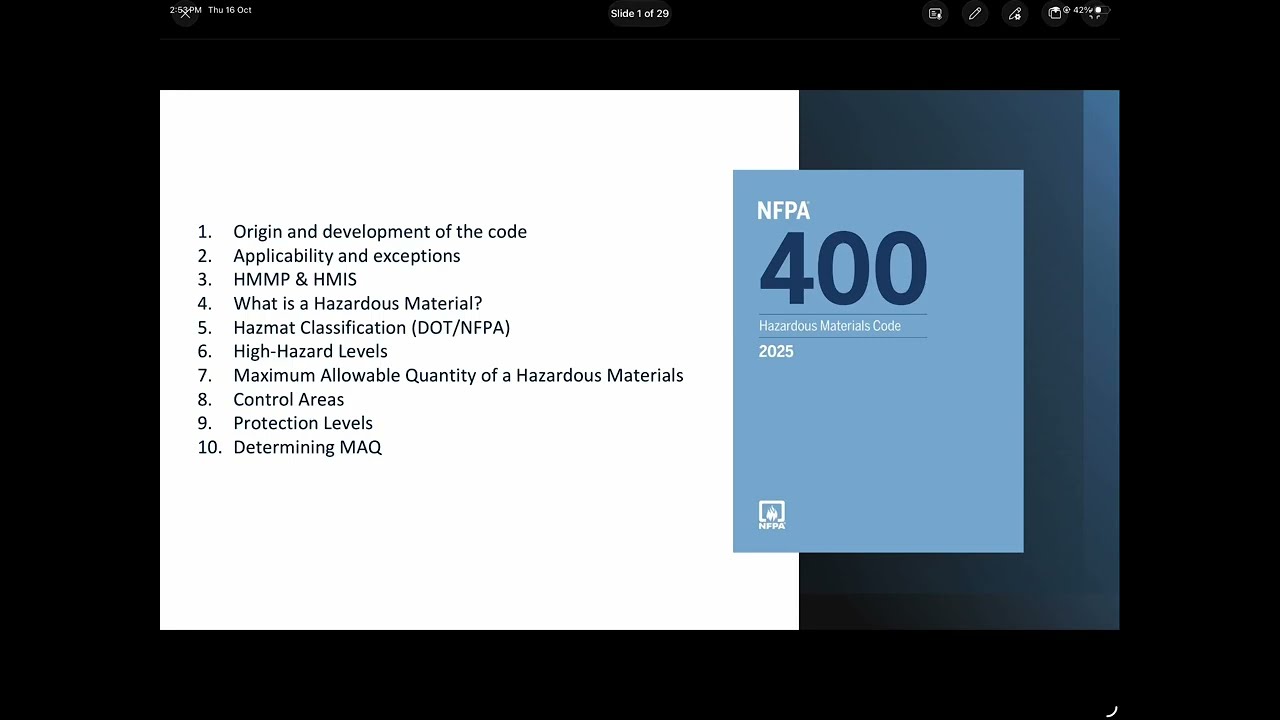Click the 'HMMP & HMIS' line

(295, 279)
